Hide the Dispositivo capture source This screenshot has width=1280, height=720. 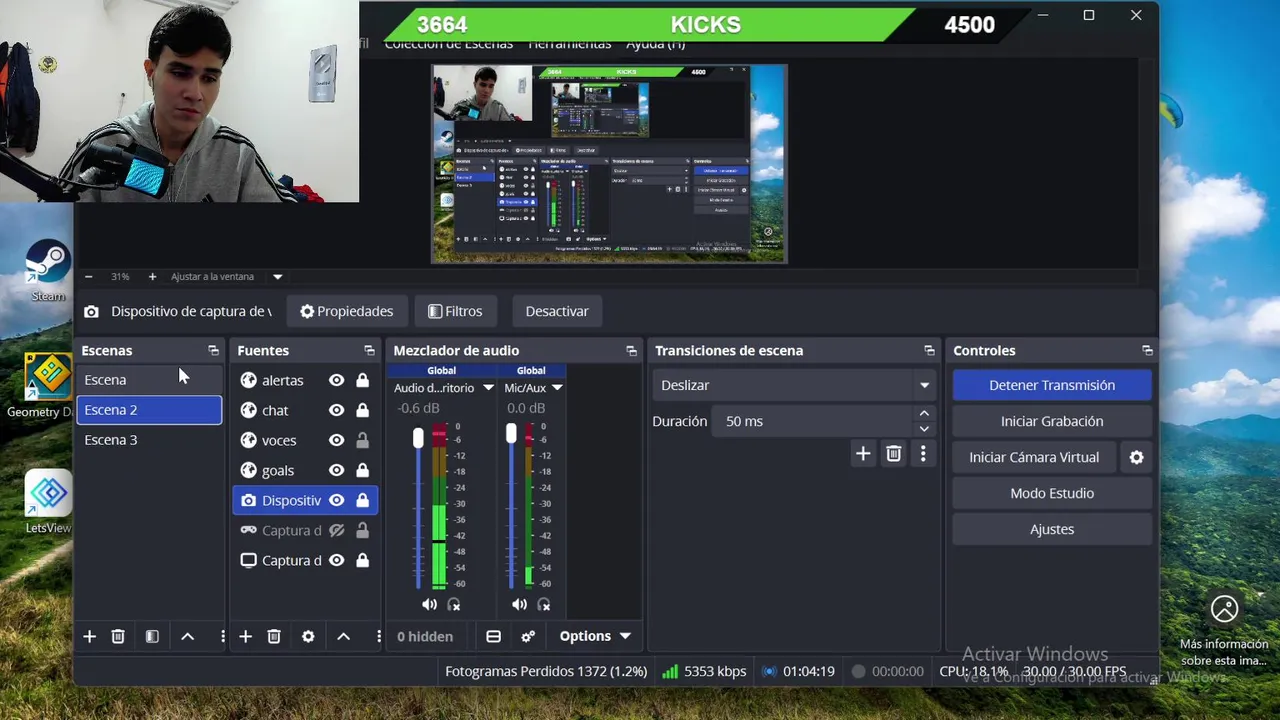click(336, 500)
